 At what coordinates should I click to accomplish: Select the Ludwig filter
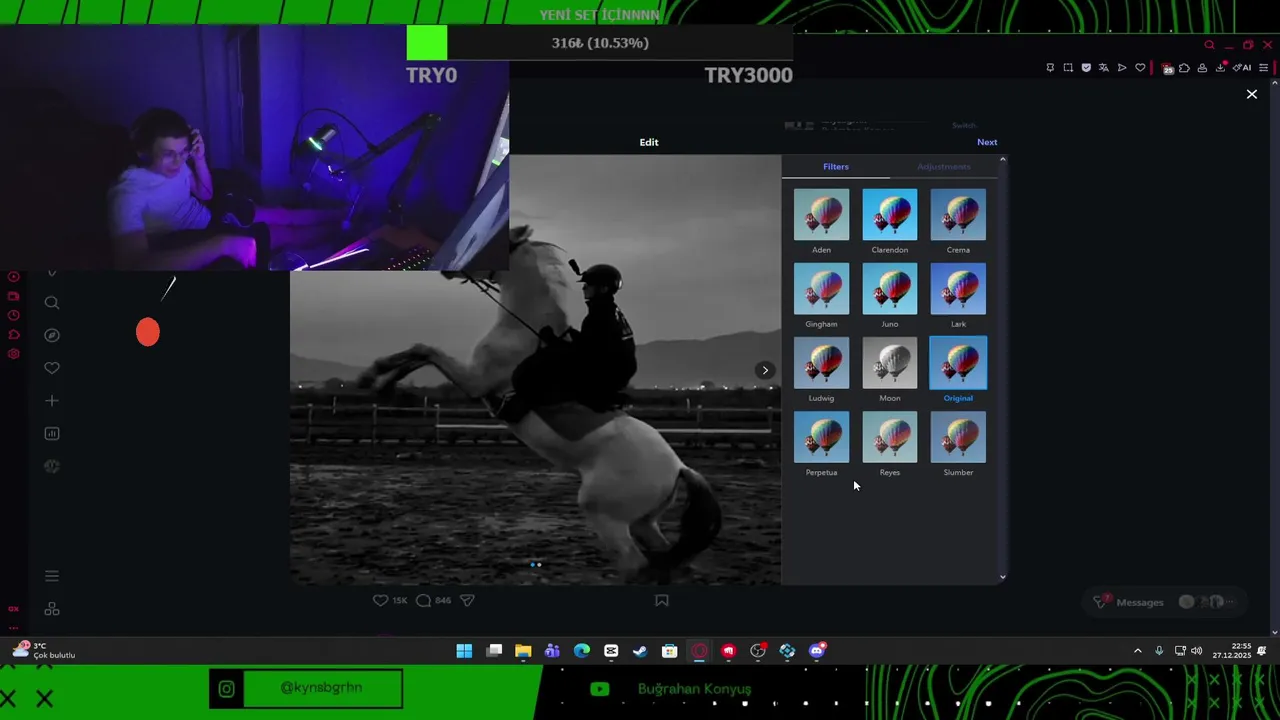821,362
